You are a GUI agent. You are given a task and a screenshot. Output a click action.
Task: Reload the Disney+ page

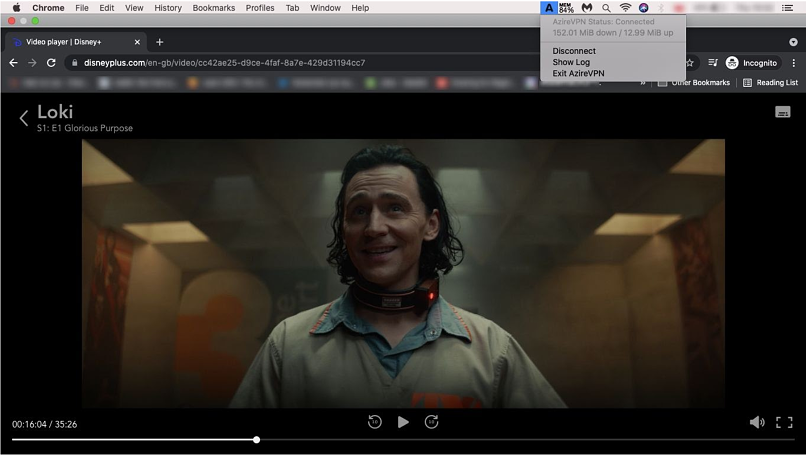(x=51, y=63)
